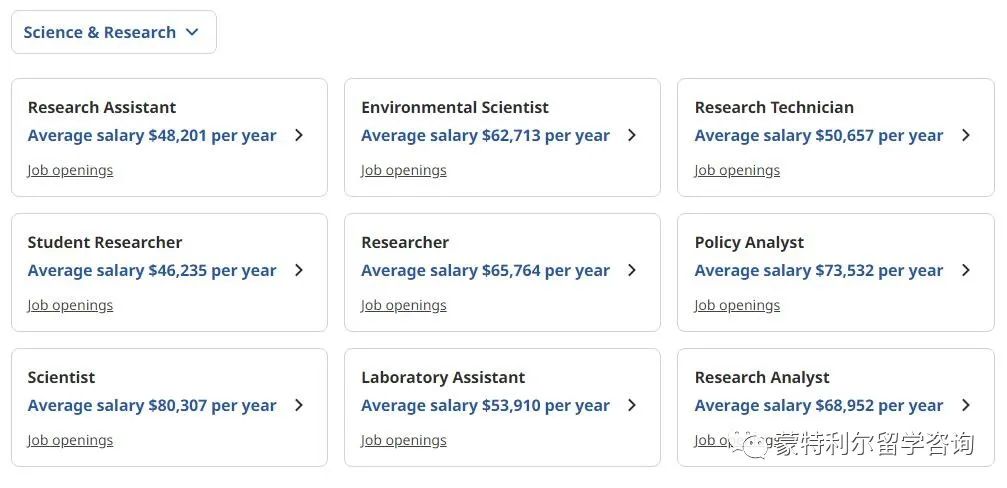Click the chevron arrow beside Research Technician salary
1007x488 pixels.
[966, 135]
